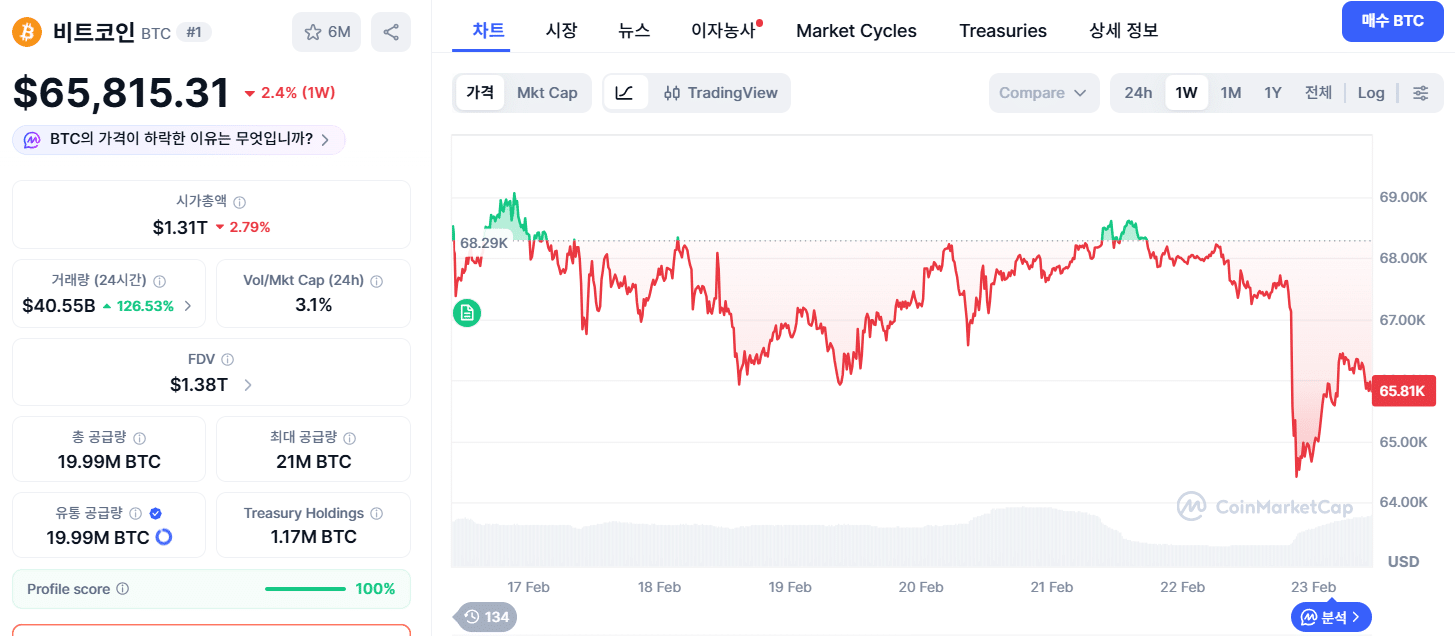Enable Log scale on the chart
Image resolution: width=1455 pixels, height=636 pixels.
tap(1371, 92)
